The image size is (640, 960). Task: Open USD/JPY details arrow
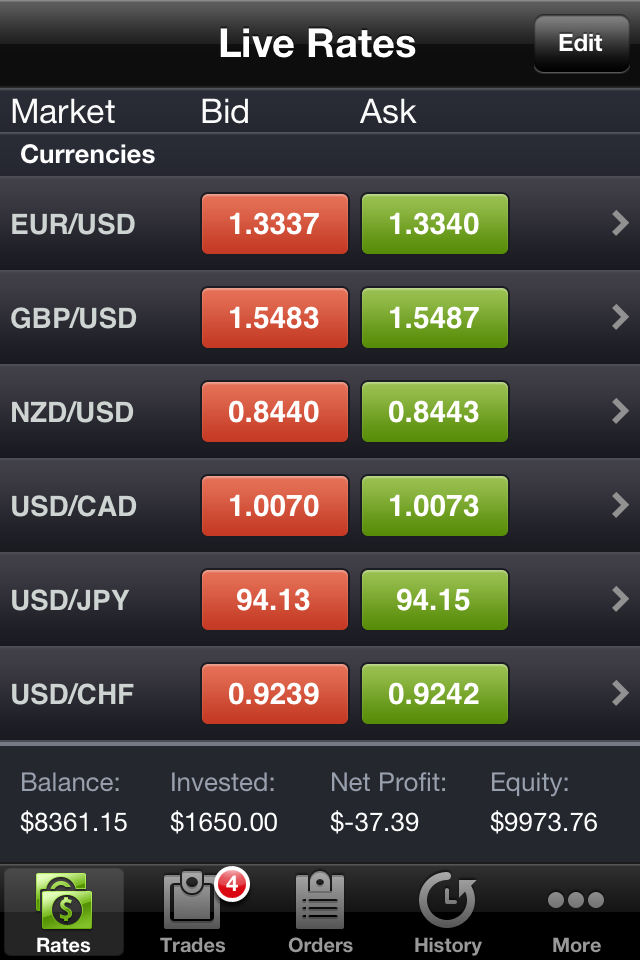point(620,599)
